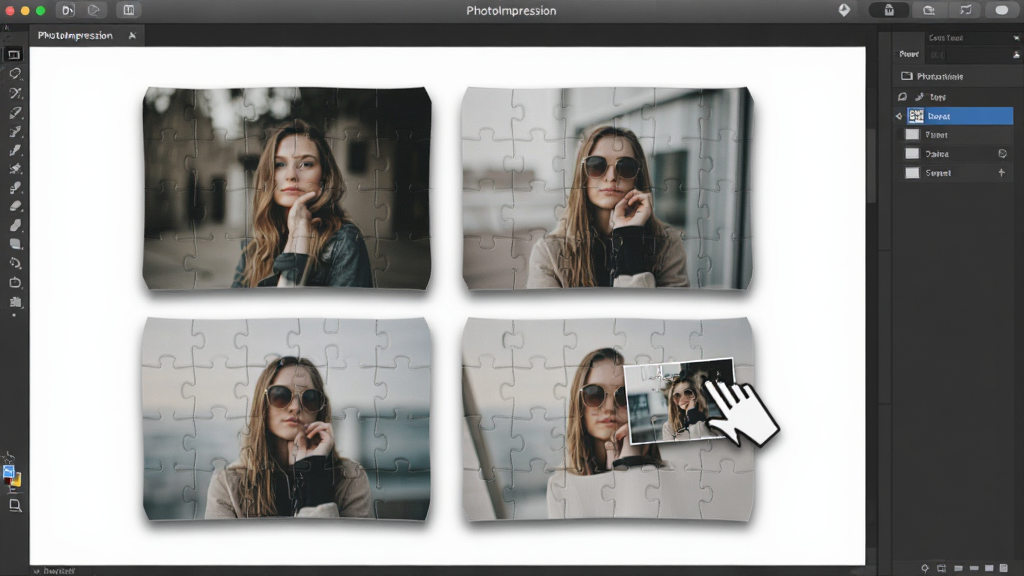Click the zoom tool at toolbar bottom
The height and width of the screenshot is (576, 1024).
(x=15, y=505)
